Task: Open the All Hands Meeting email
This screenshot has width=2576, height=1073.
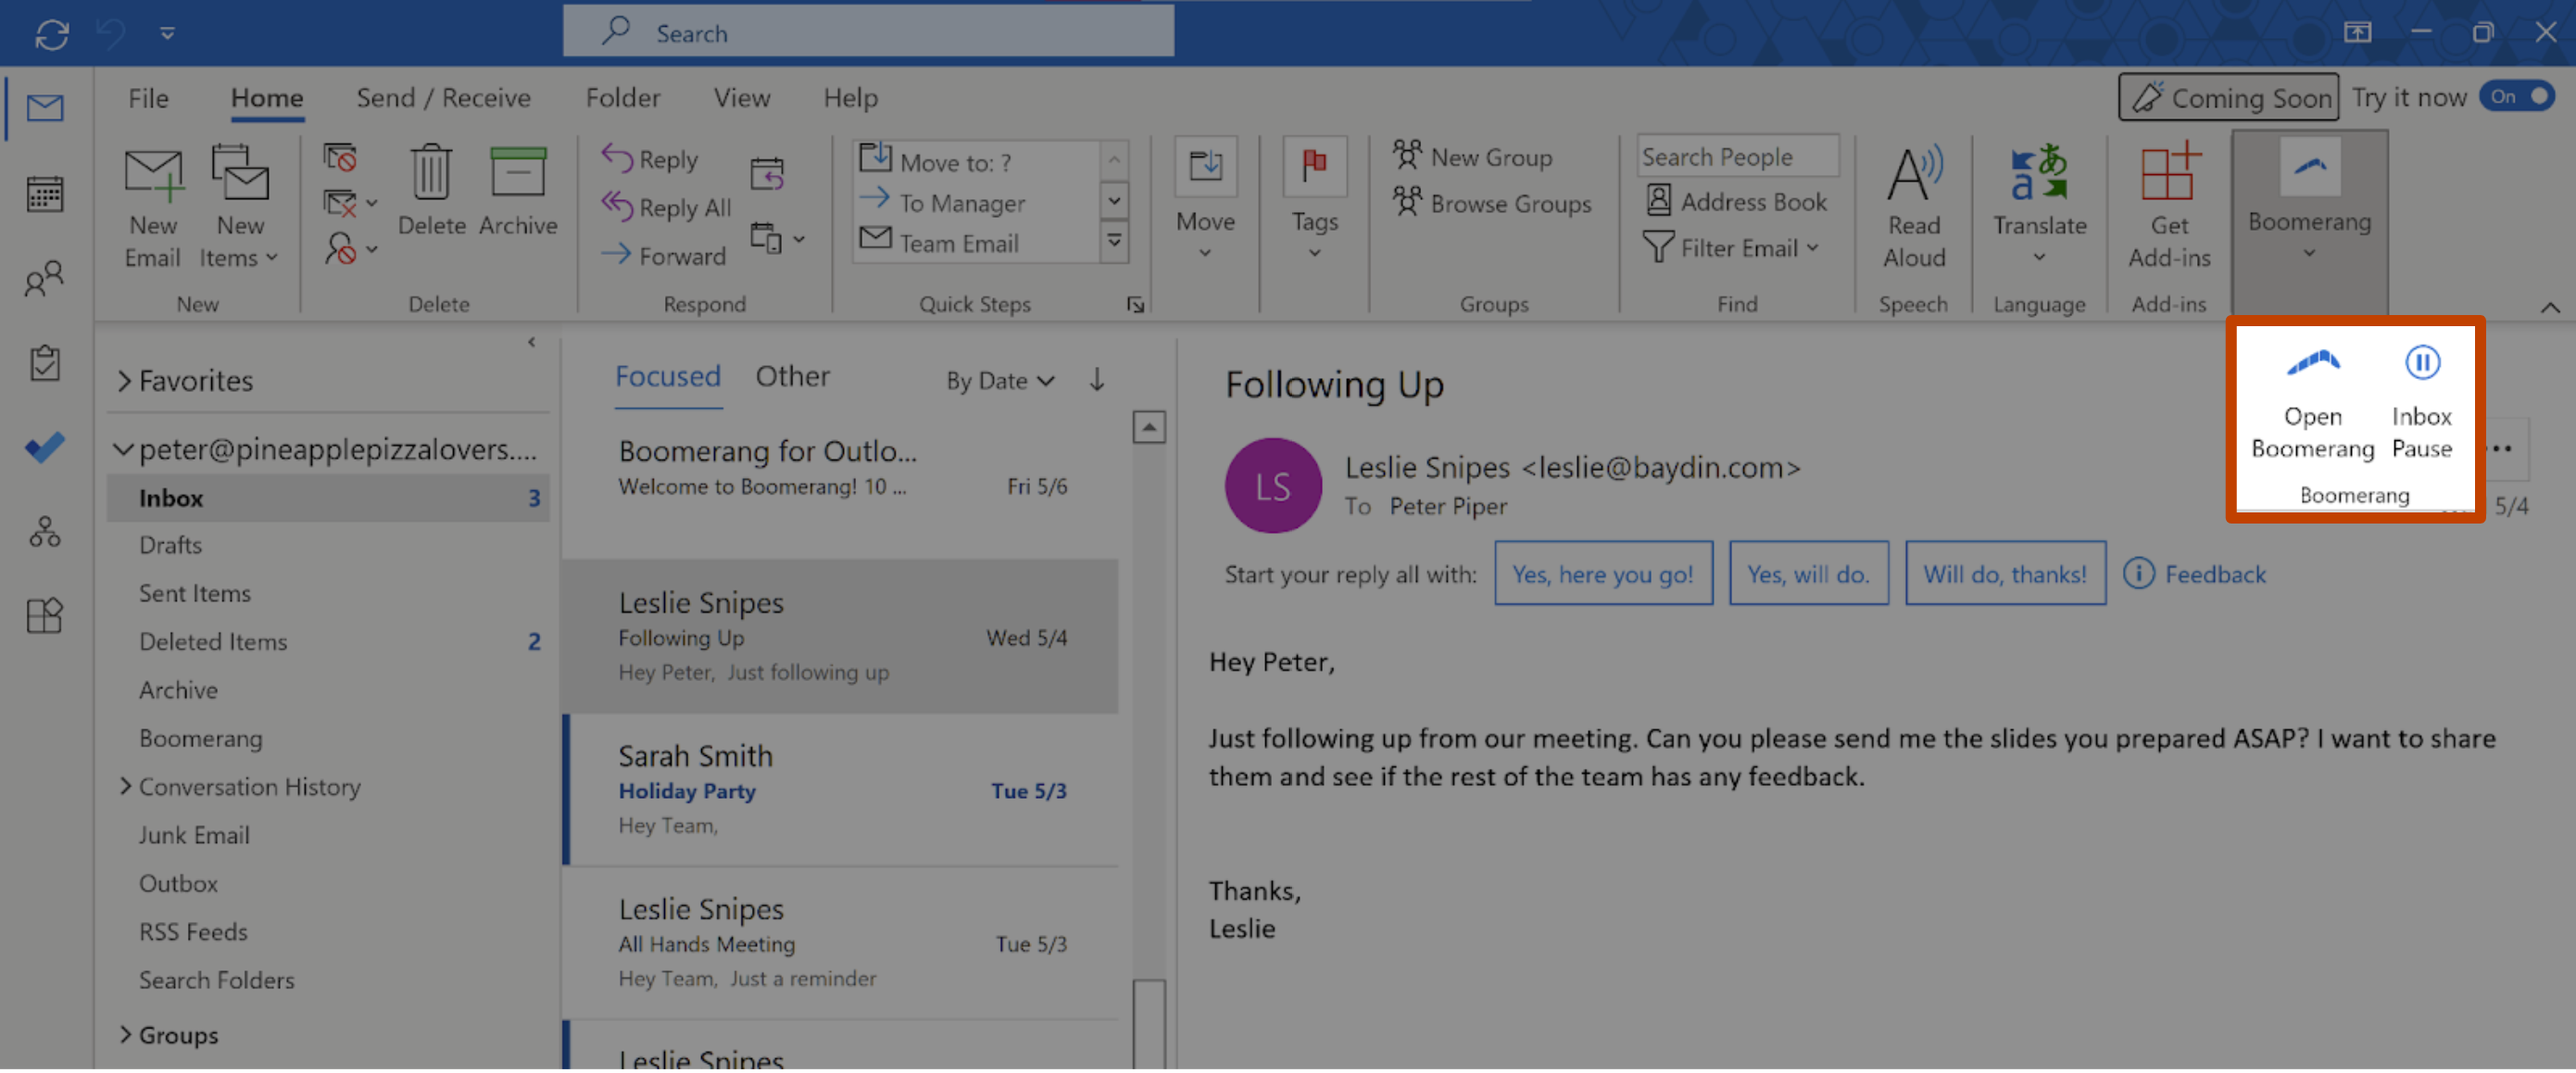Action: [x=842, y=943]
